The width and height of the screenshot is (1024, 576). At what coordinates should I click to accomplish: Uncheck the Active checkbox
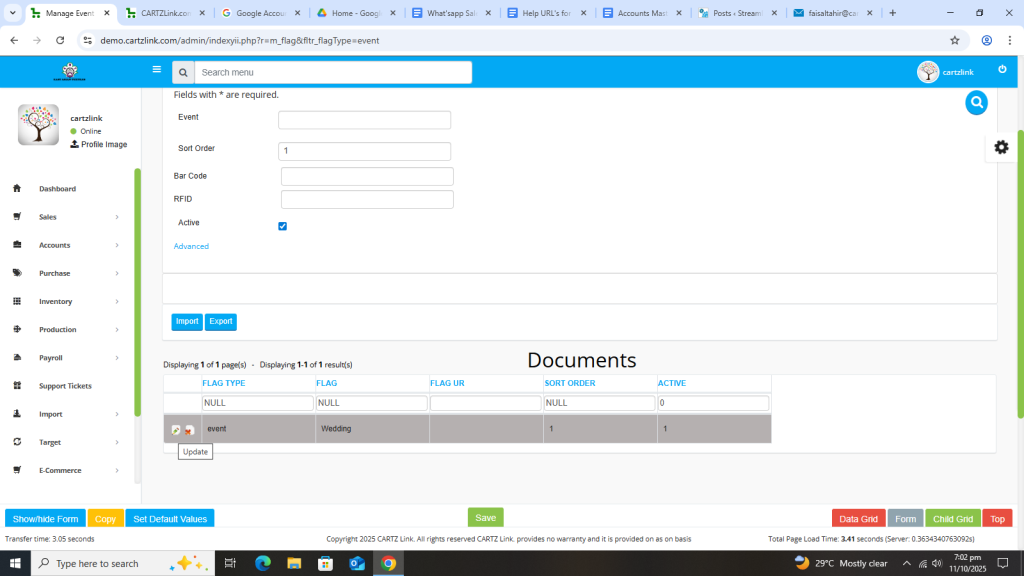[x=282, y=226]
